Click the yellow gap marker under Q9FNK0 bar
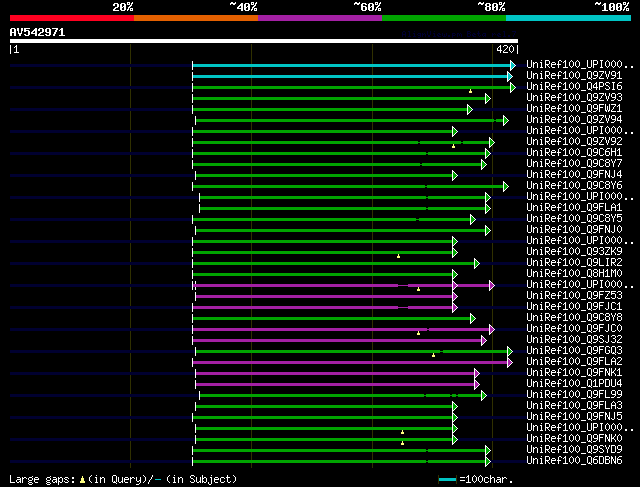The width and height of the screenshot is (640, 487). click(x=402, y=443)
